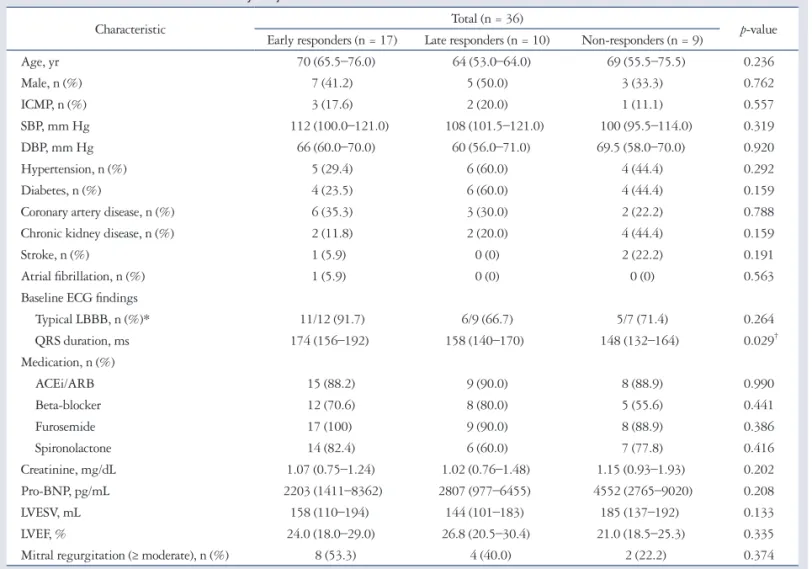Select the p-value "0.236" for age

759,62
